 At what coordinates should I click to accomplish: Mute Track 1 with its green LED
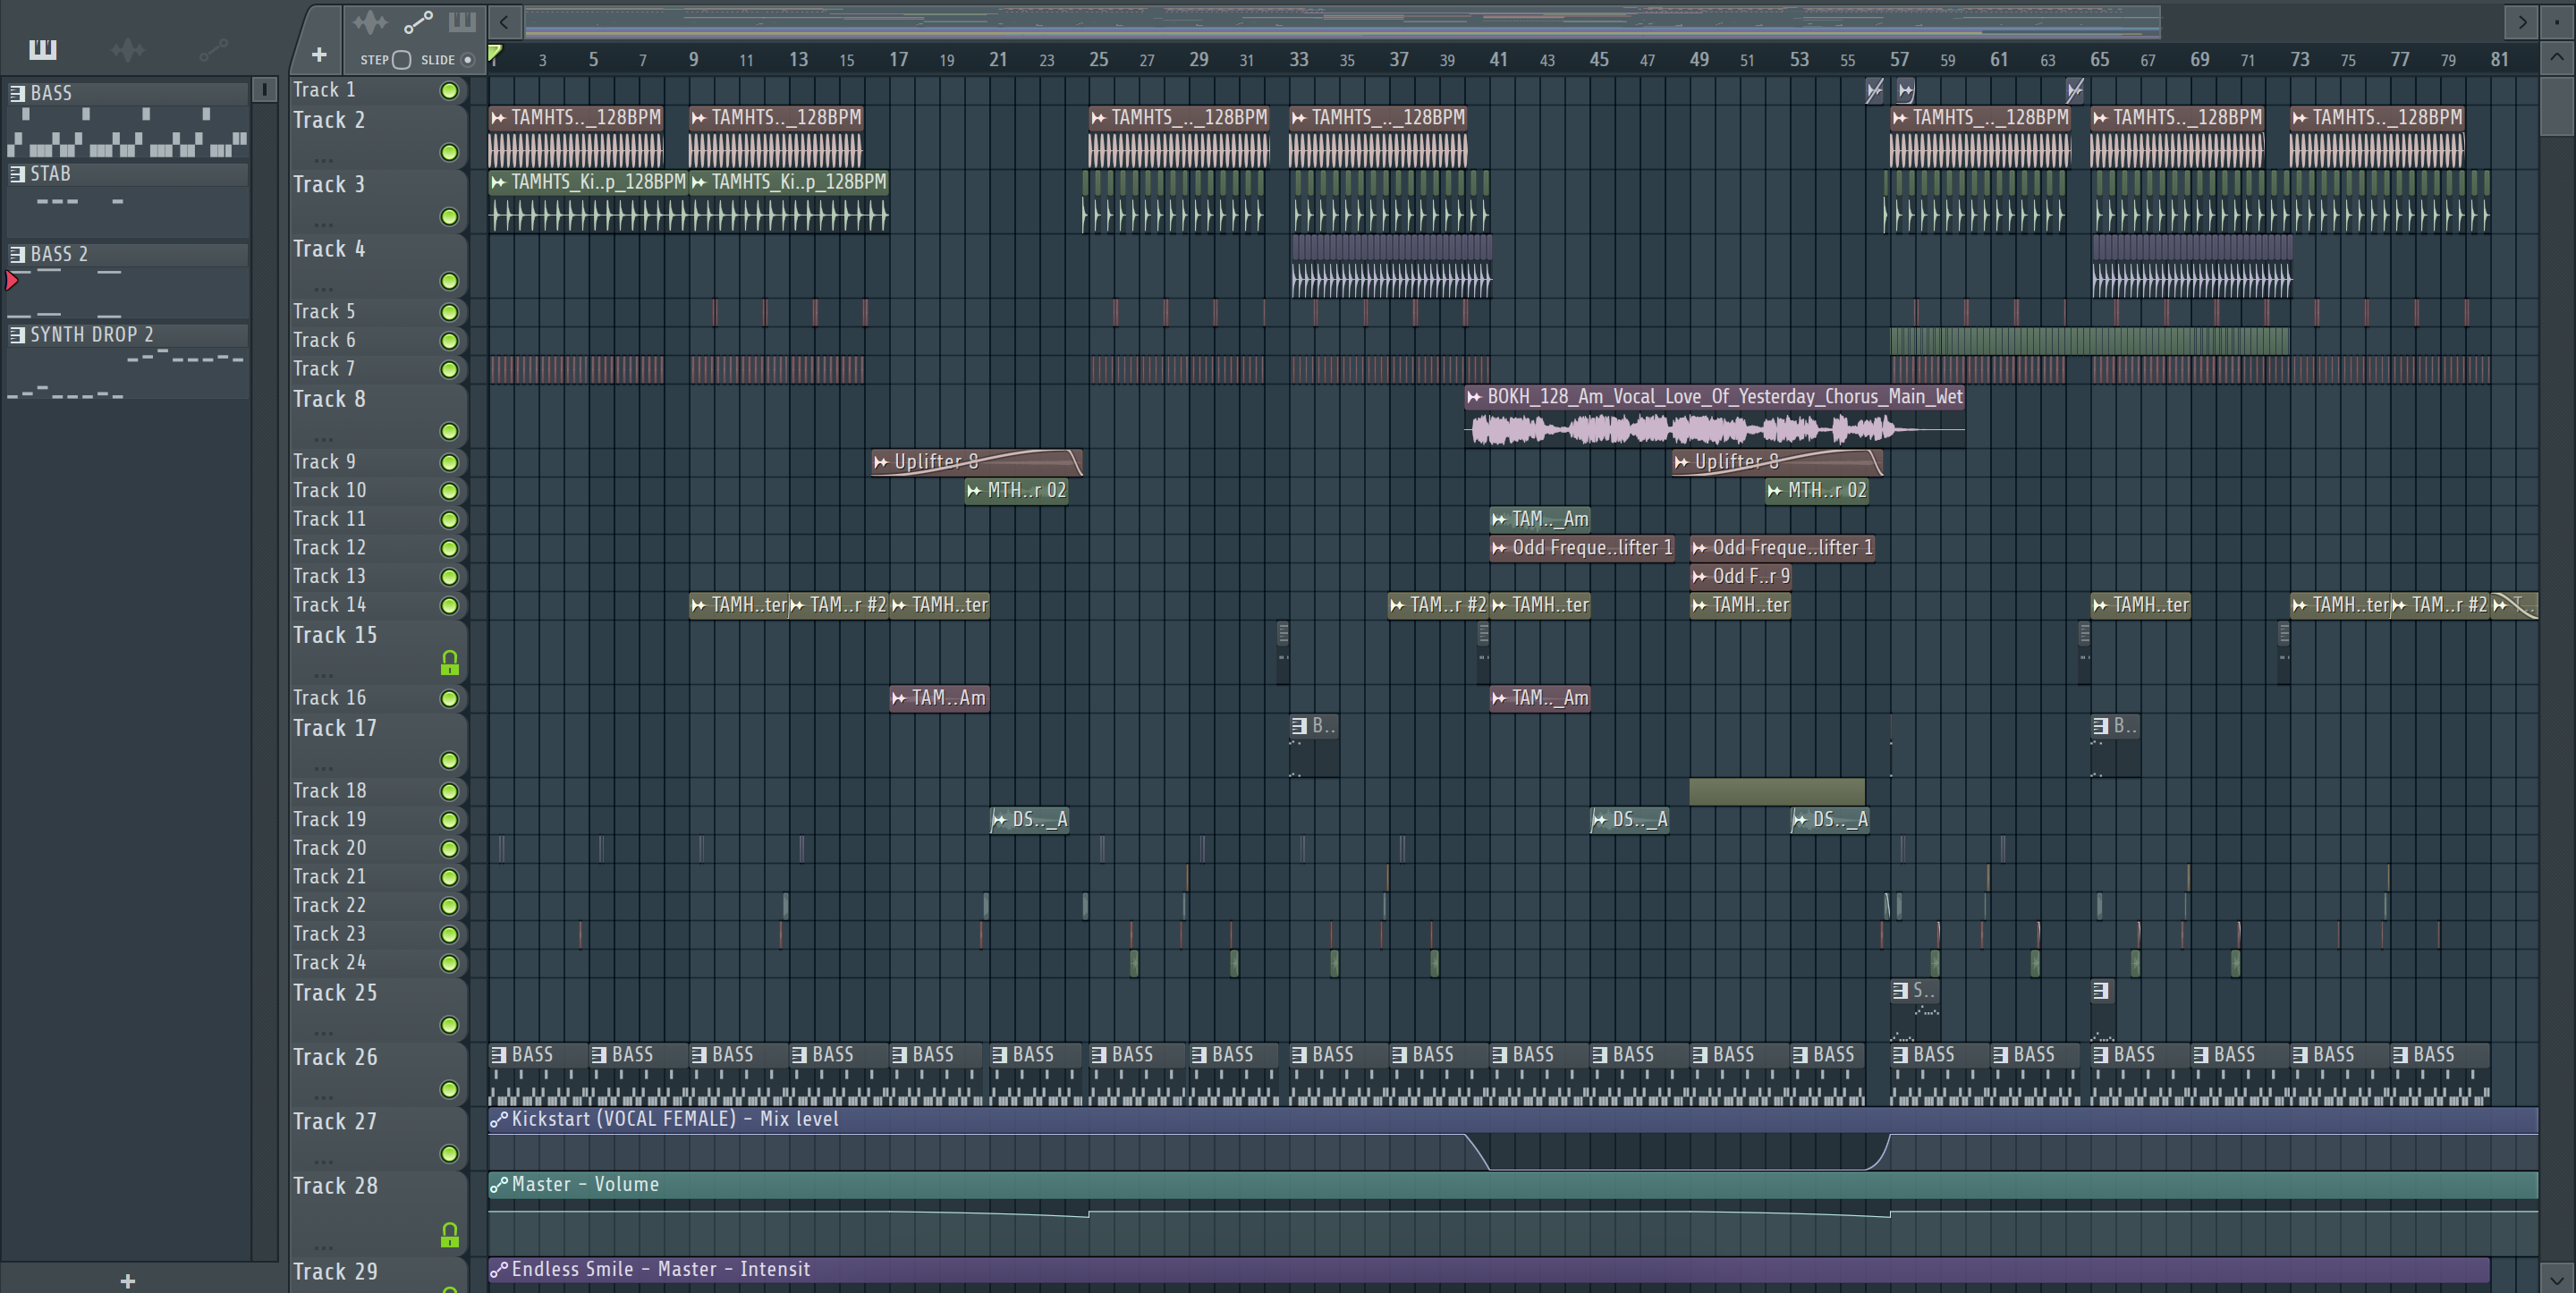tap(450, 91)
